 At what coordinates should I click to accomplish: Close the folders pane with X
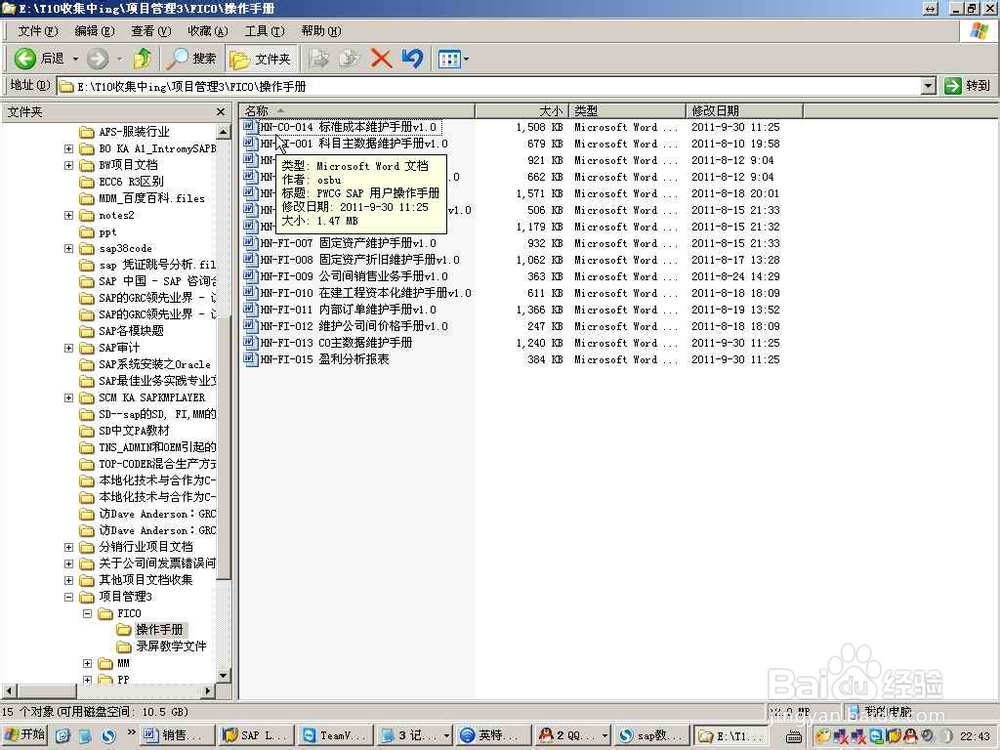coord(221,112)
